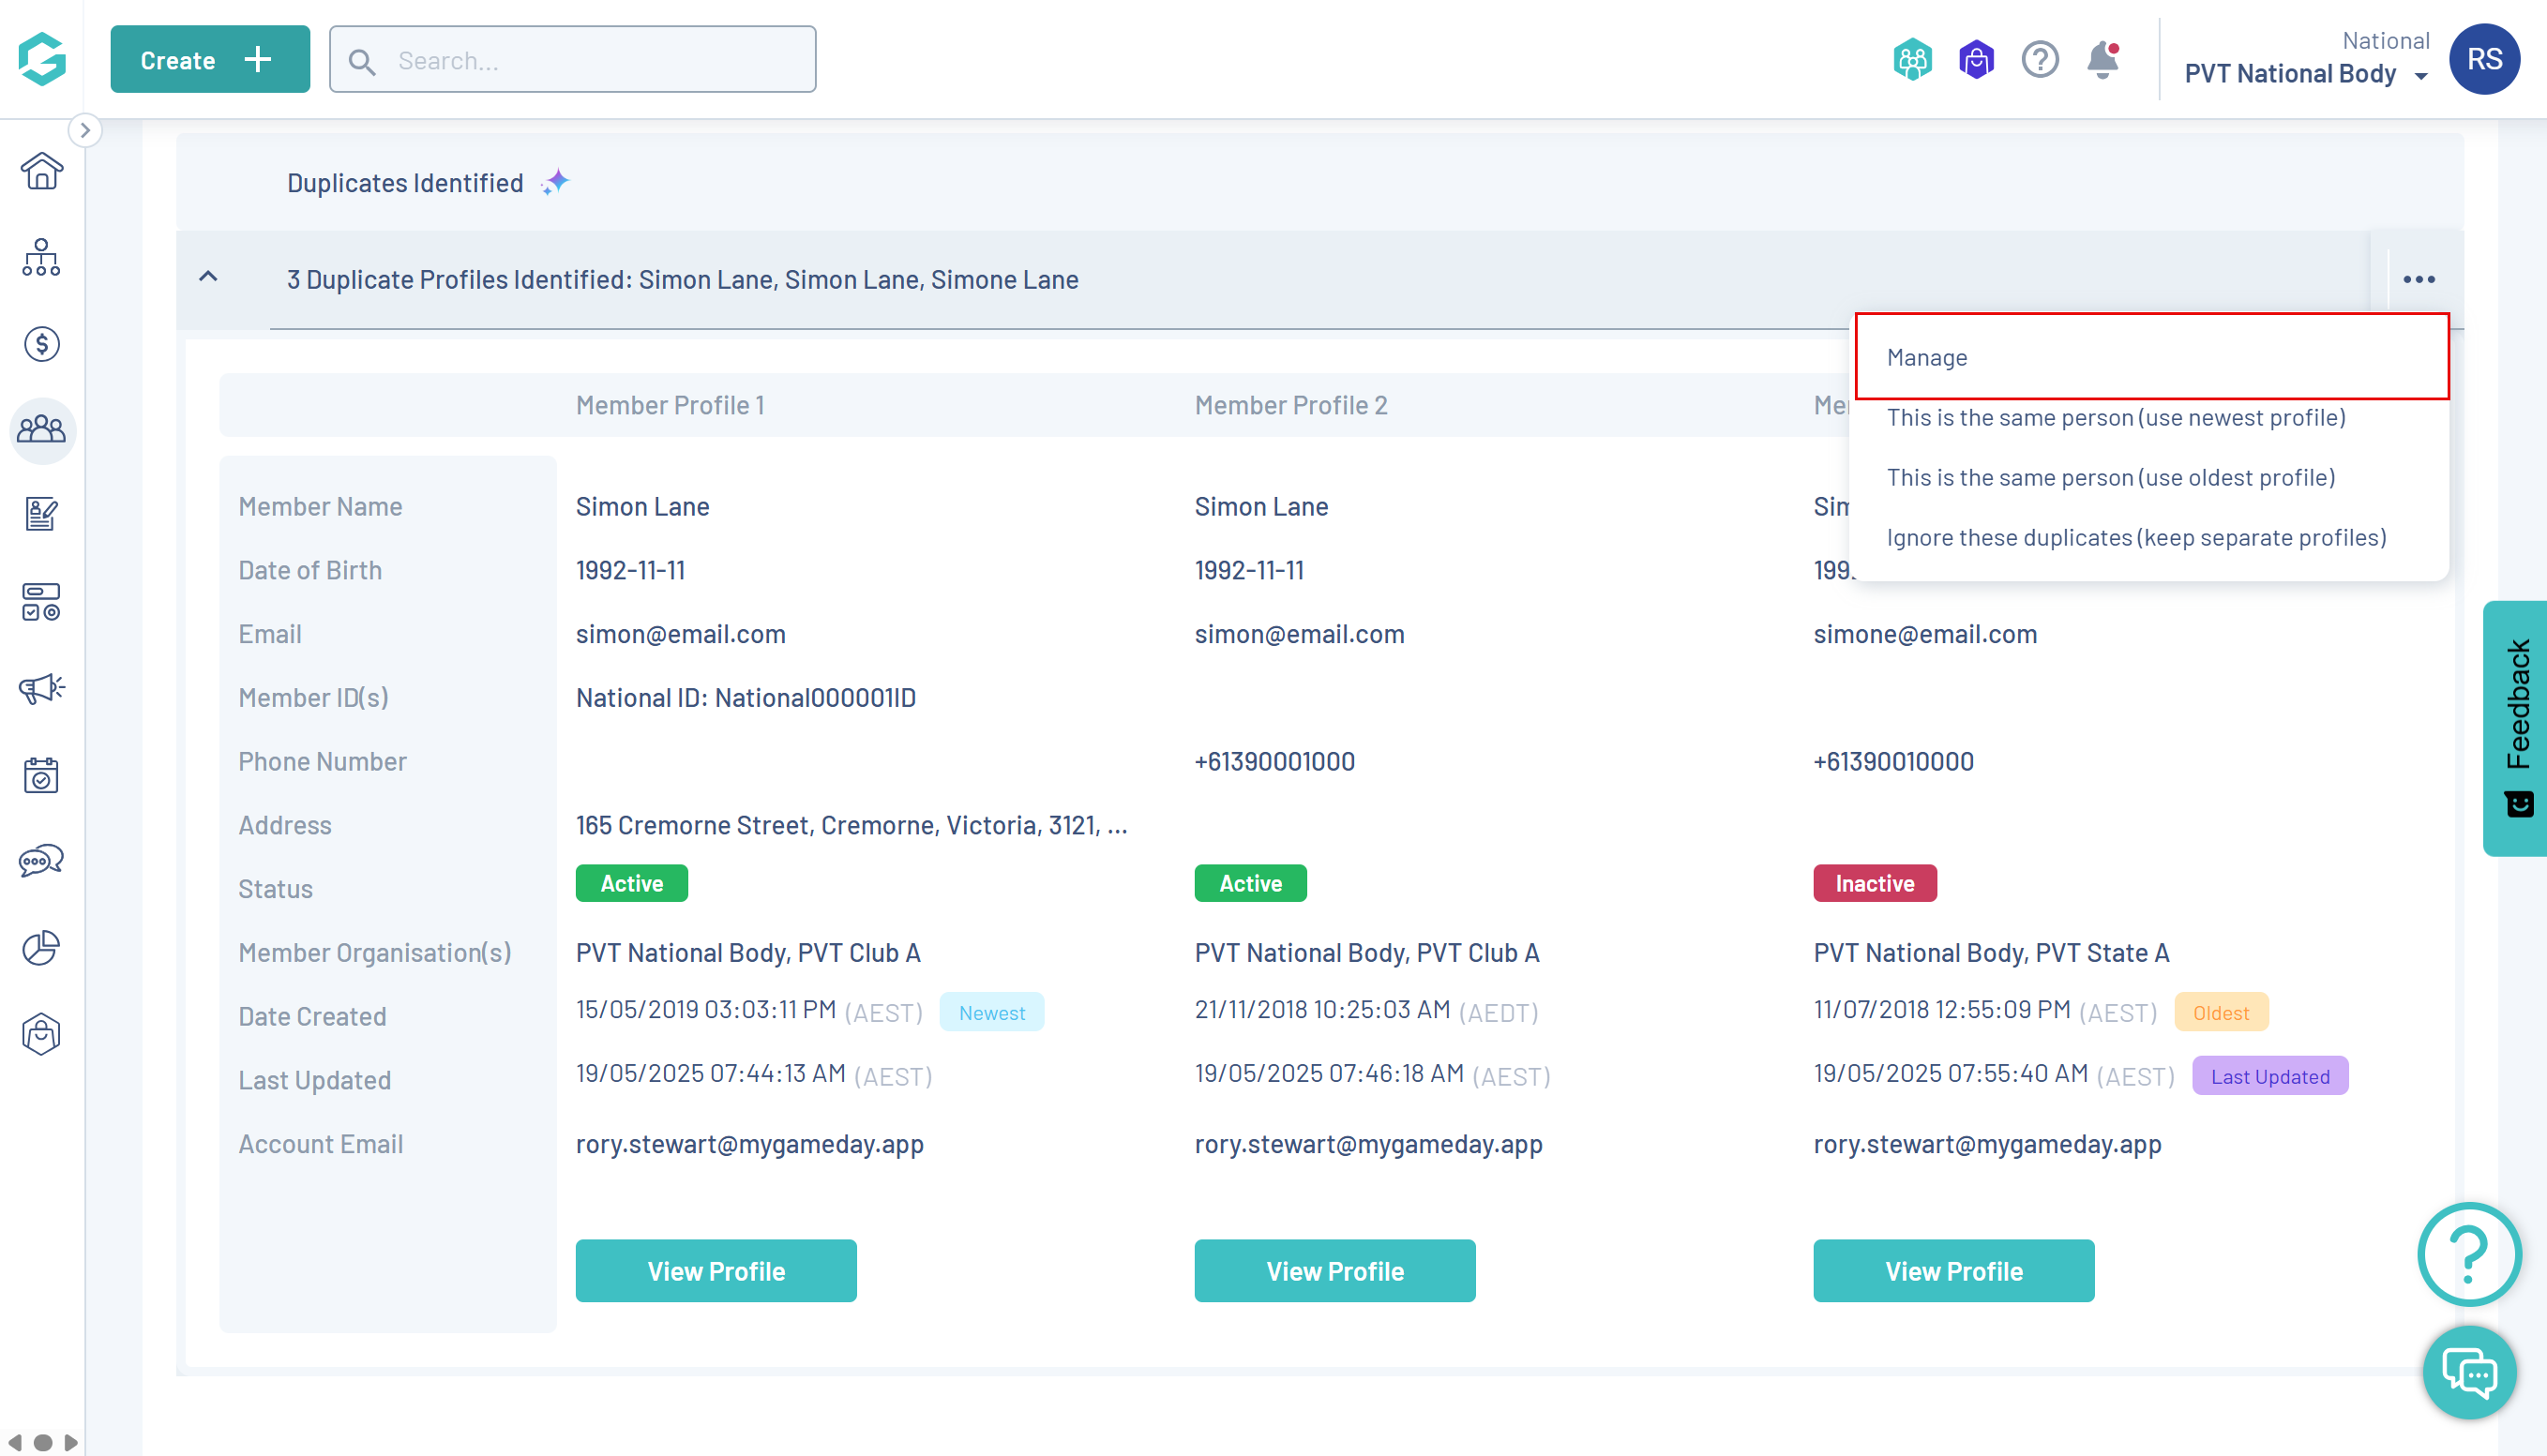
Task: Click the notifications bell icon
Action: (x=2102, y=60)
